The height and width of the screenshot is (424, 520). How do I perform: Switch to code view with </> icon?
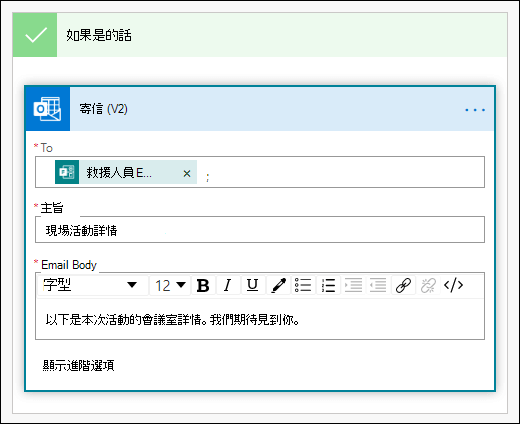pos(453,285)
